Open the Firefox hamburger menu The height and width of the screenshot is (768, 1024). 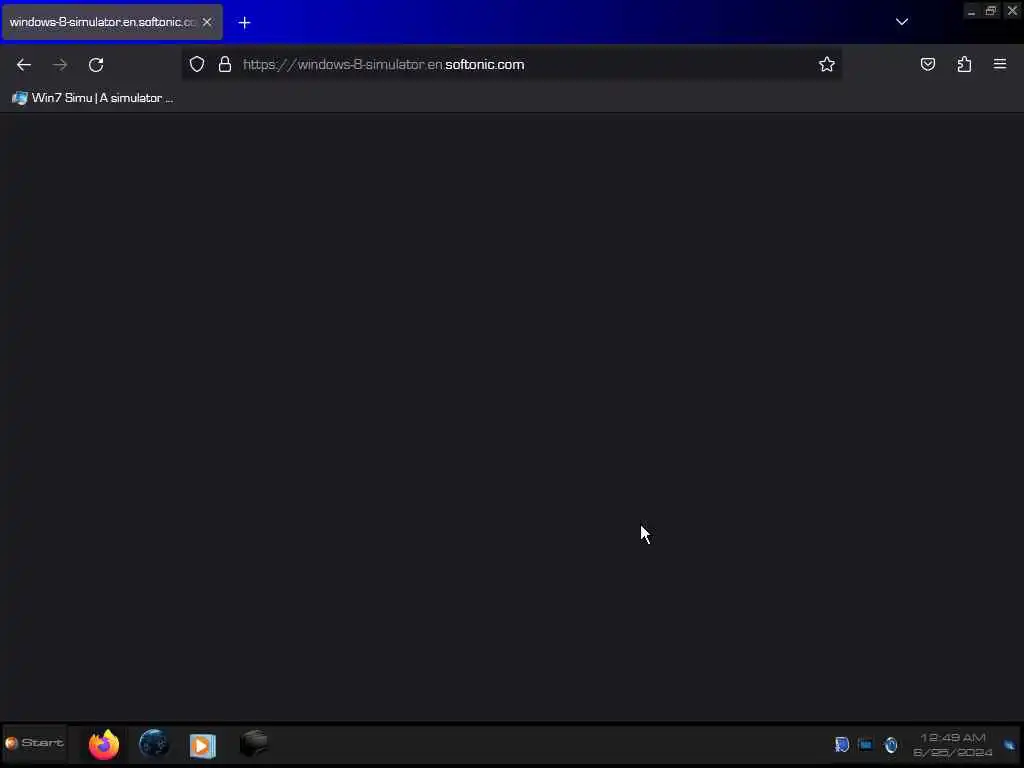1000,64
